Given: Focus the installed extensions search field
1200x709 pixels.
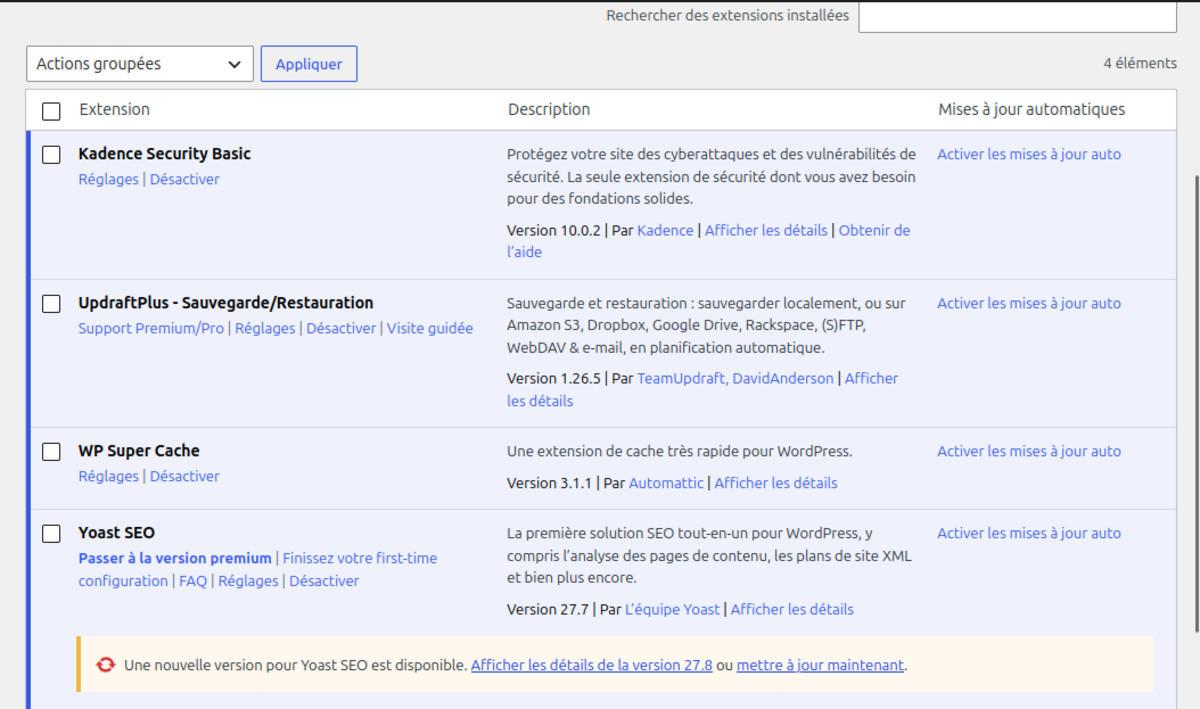Looking at the screenshot, I should (1017, 16).
